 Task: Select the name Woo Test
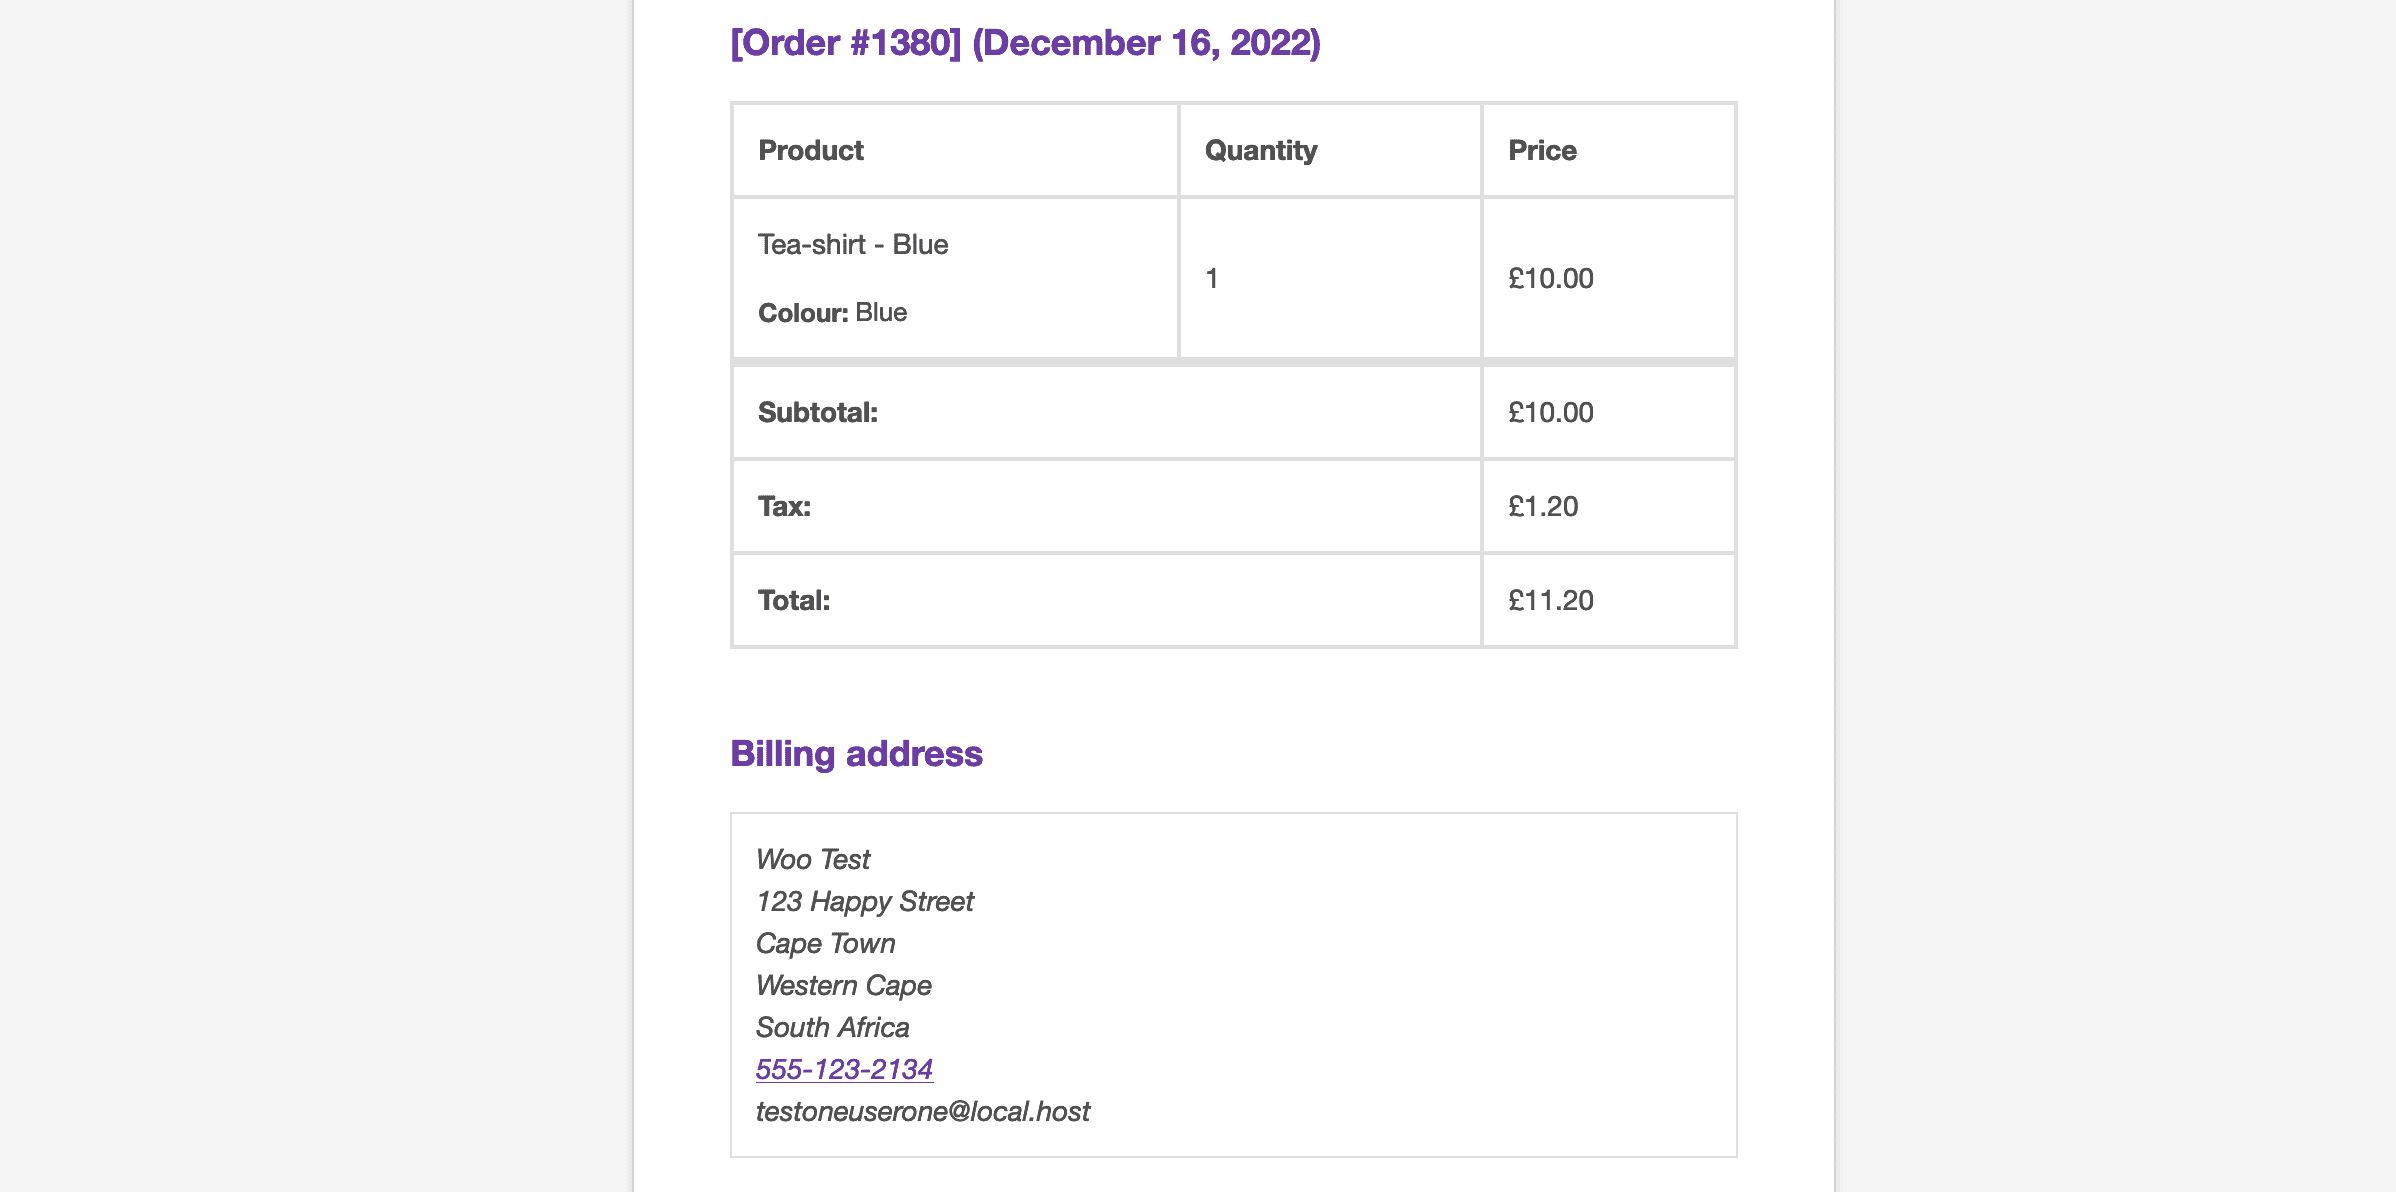pos(813,859)
